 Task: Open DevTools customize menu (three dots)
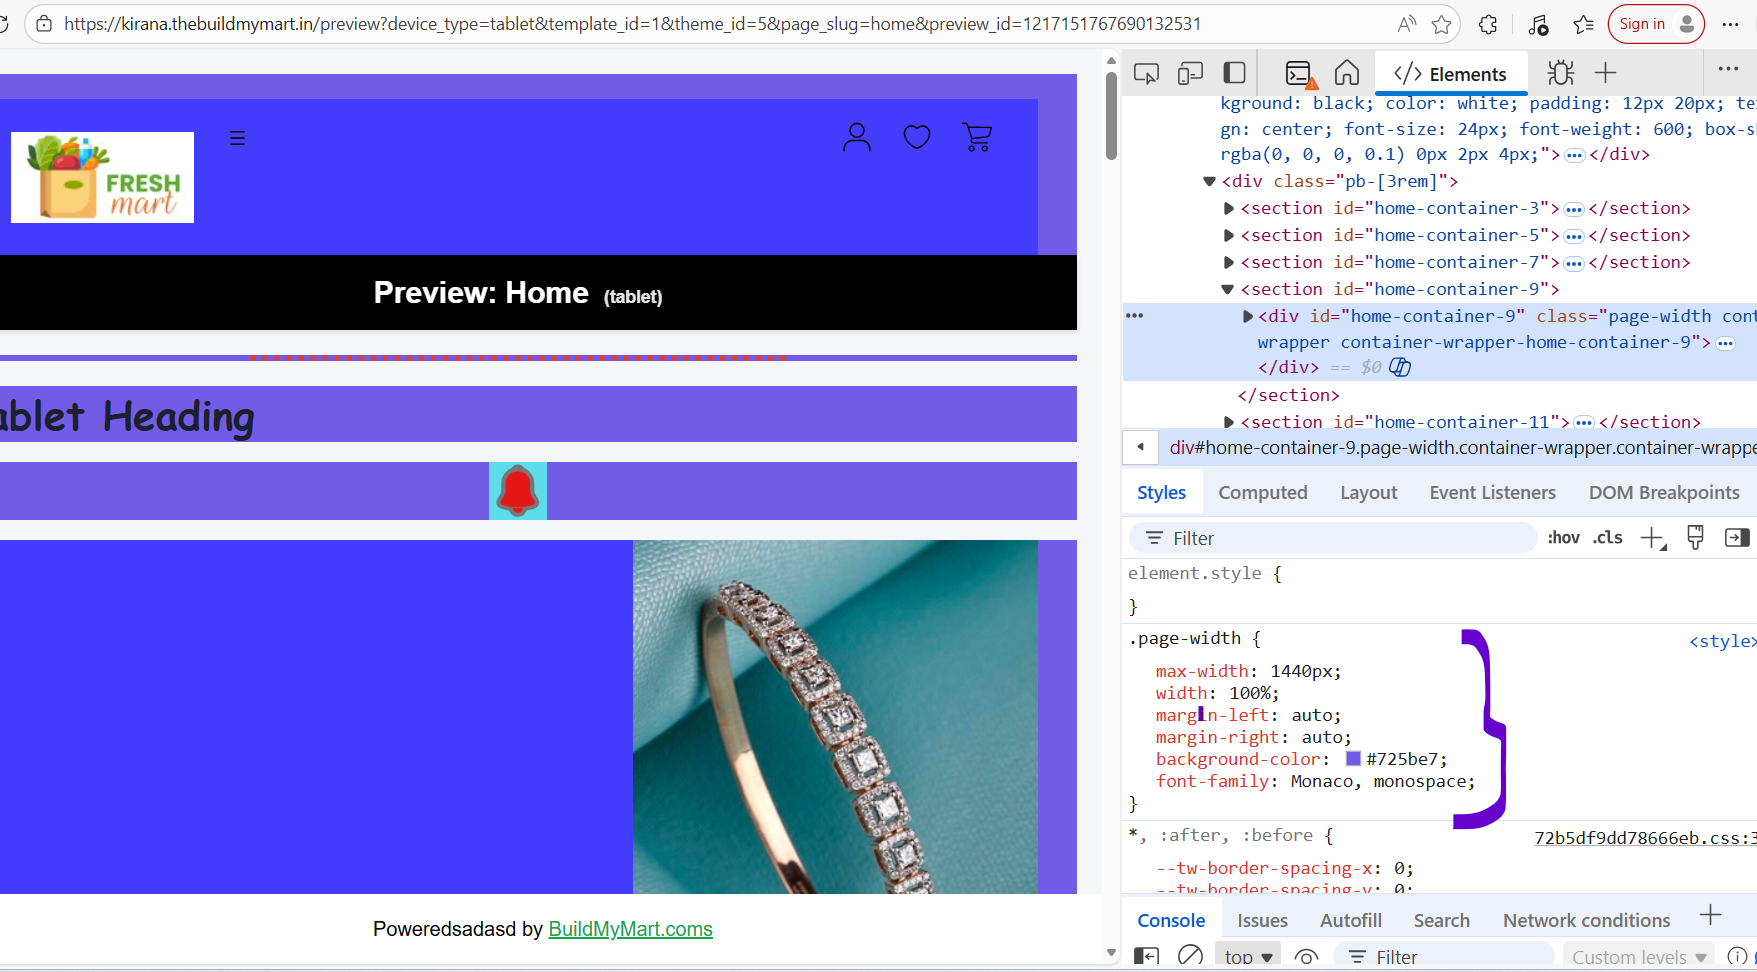coord(1728,69)
